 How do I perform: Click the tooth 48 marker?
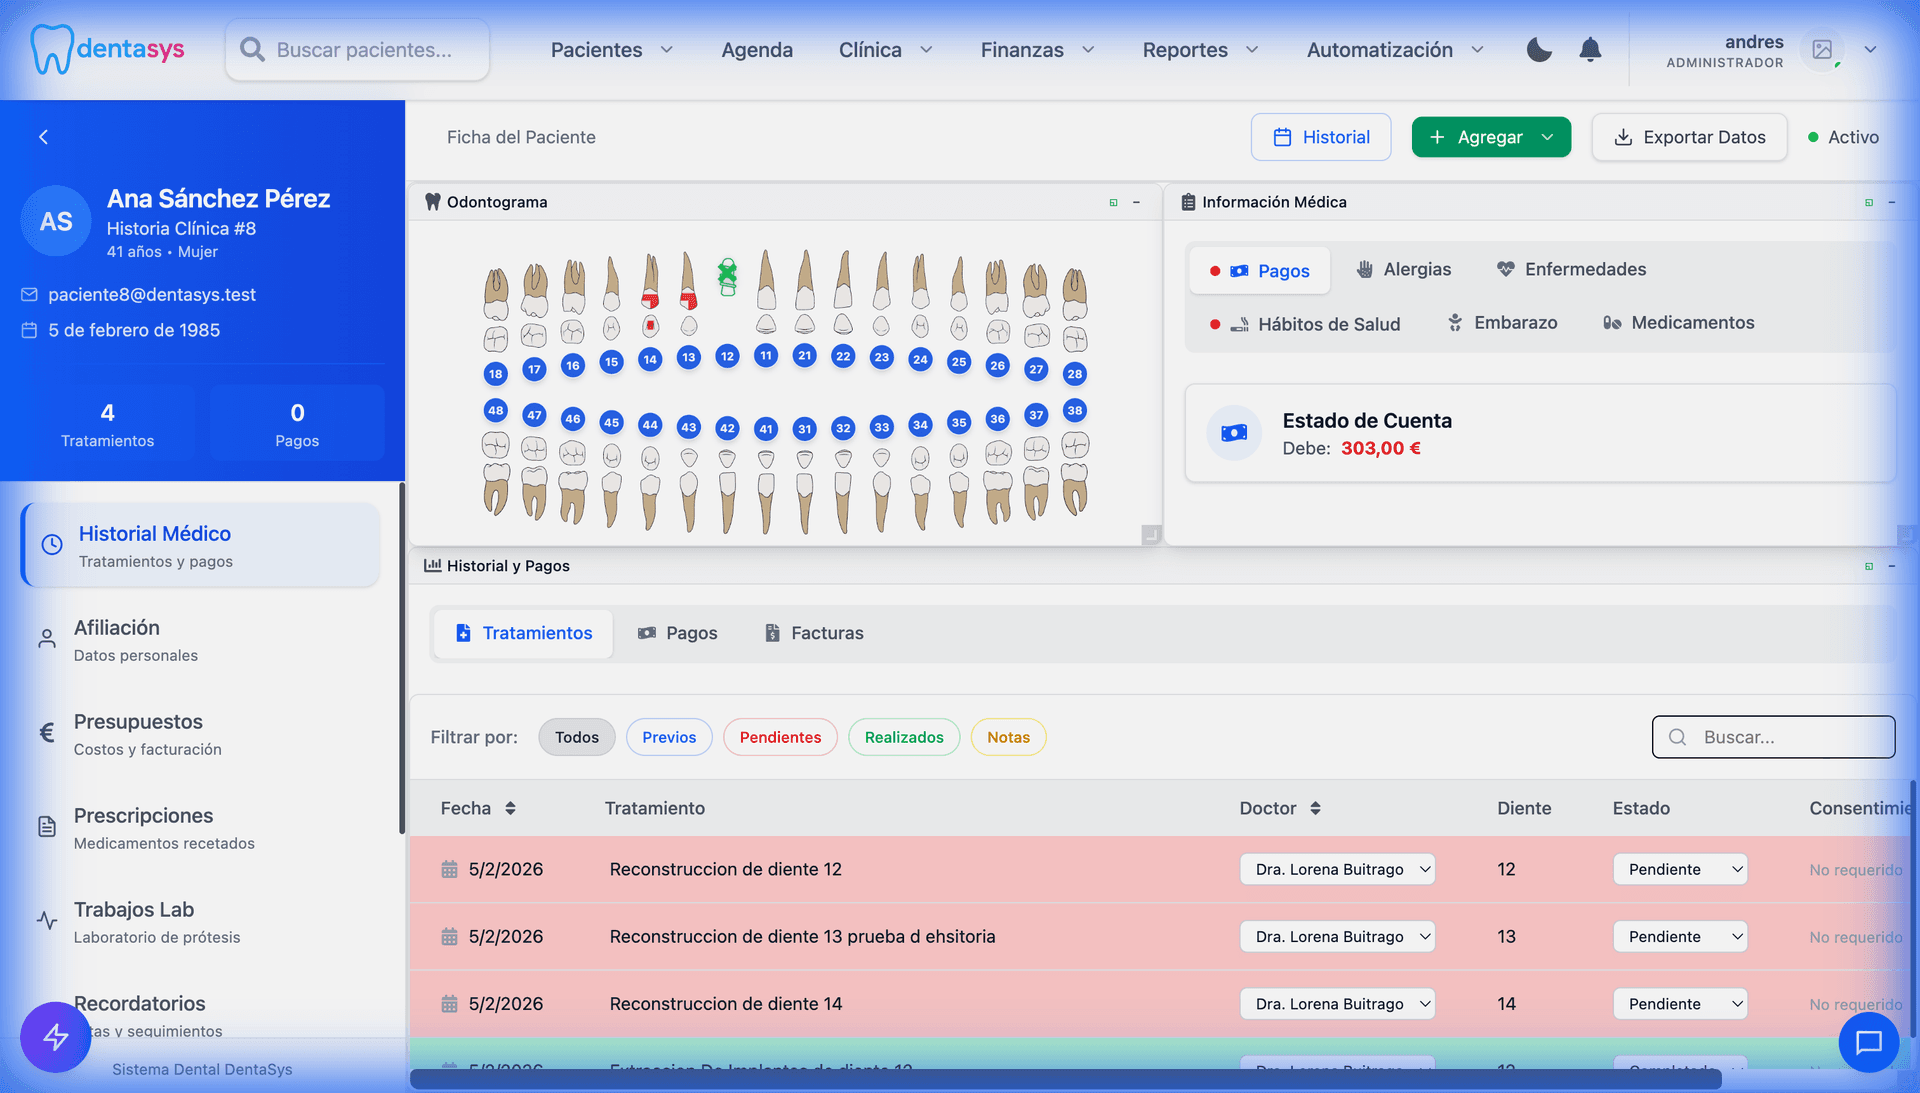[x=495, y=410]
